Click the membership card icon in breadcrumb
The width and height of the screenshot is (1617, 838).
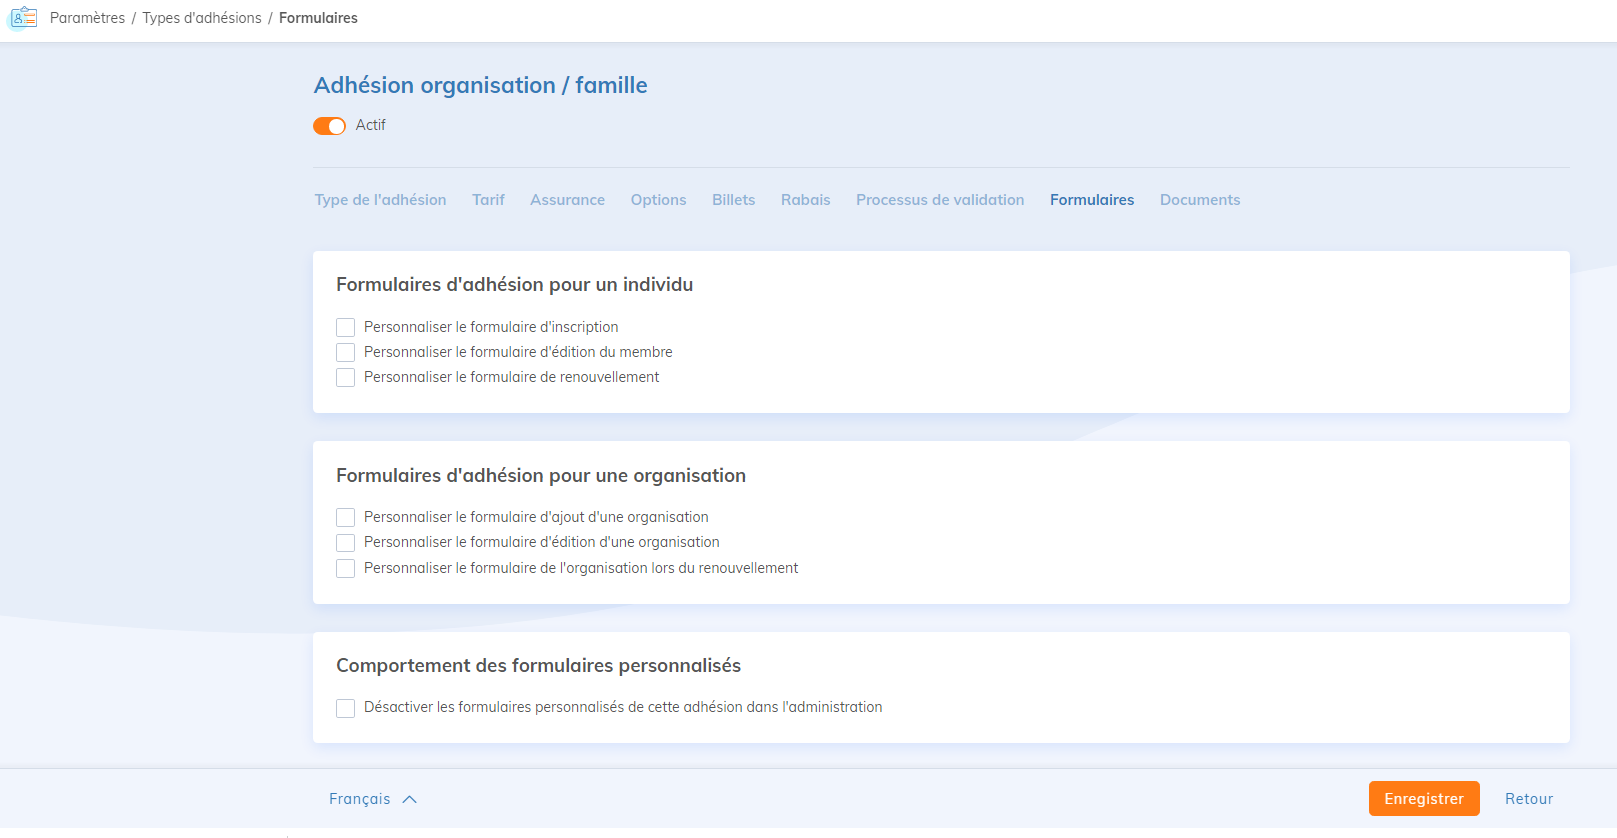point(23,18)
